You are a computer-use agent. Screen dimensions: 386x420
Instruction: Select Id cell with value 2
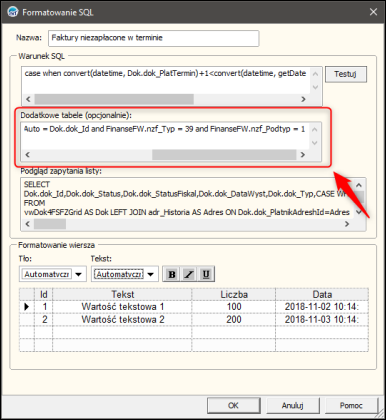coord(44,320)
